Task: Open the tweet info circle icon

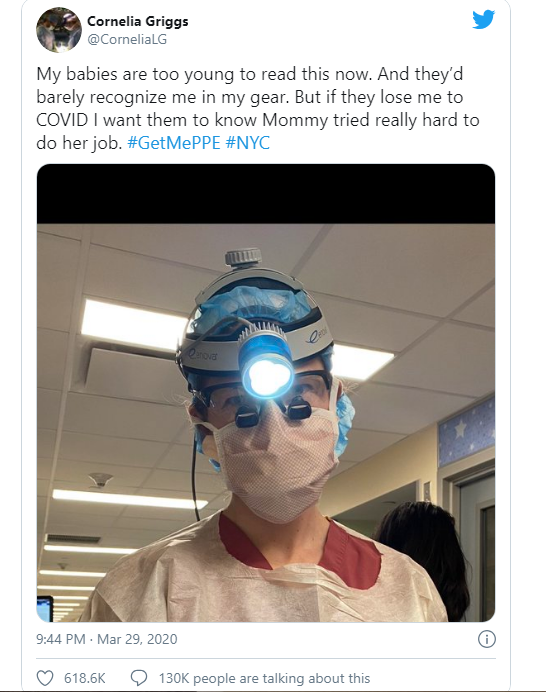Action: click(486, 639)
